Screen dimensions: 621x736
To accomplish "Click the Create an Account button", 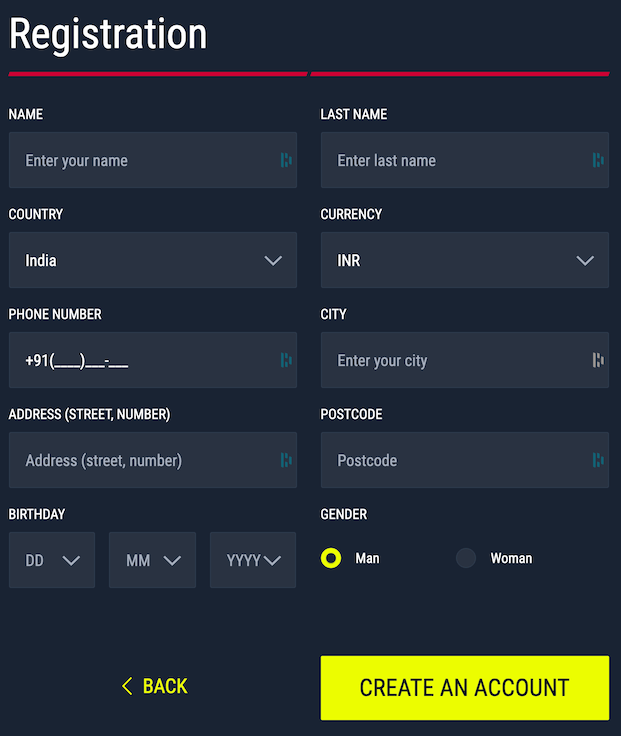I will click(x=465, y=688).
